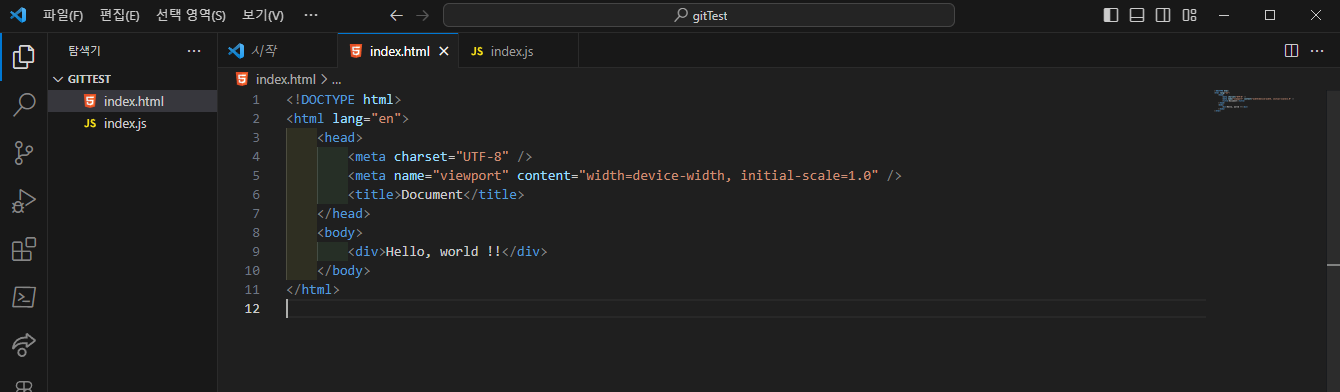Click the opening <body> tag
Screen dimensions: 1340x392
[x=340, y=232]
